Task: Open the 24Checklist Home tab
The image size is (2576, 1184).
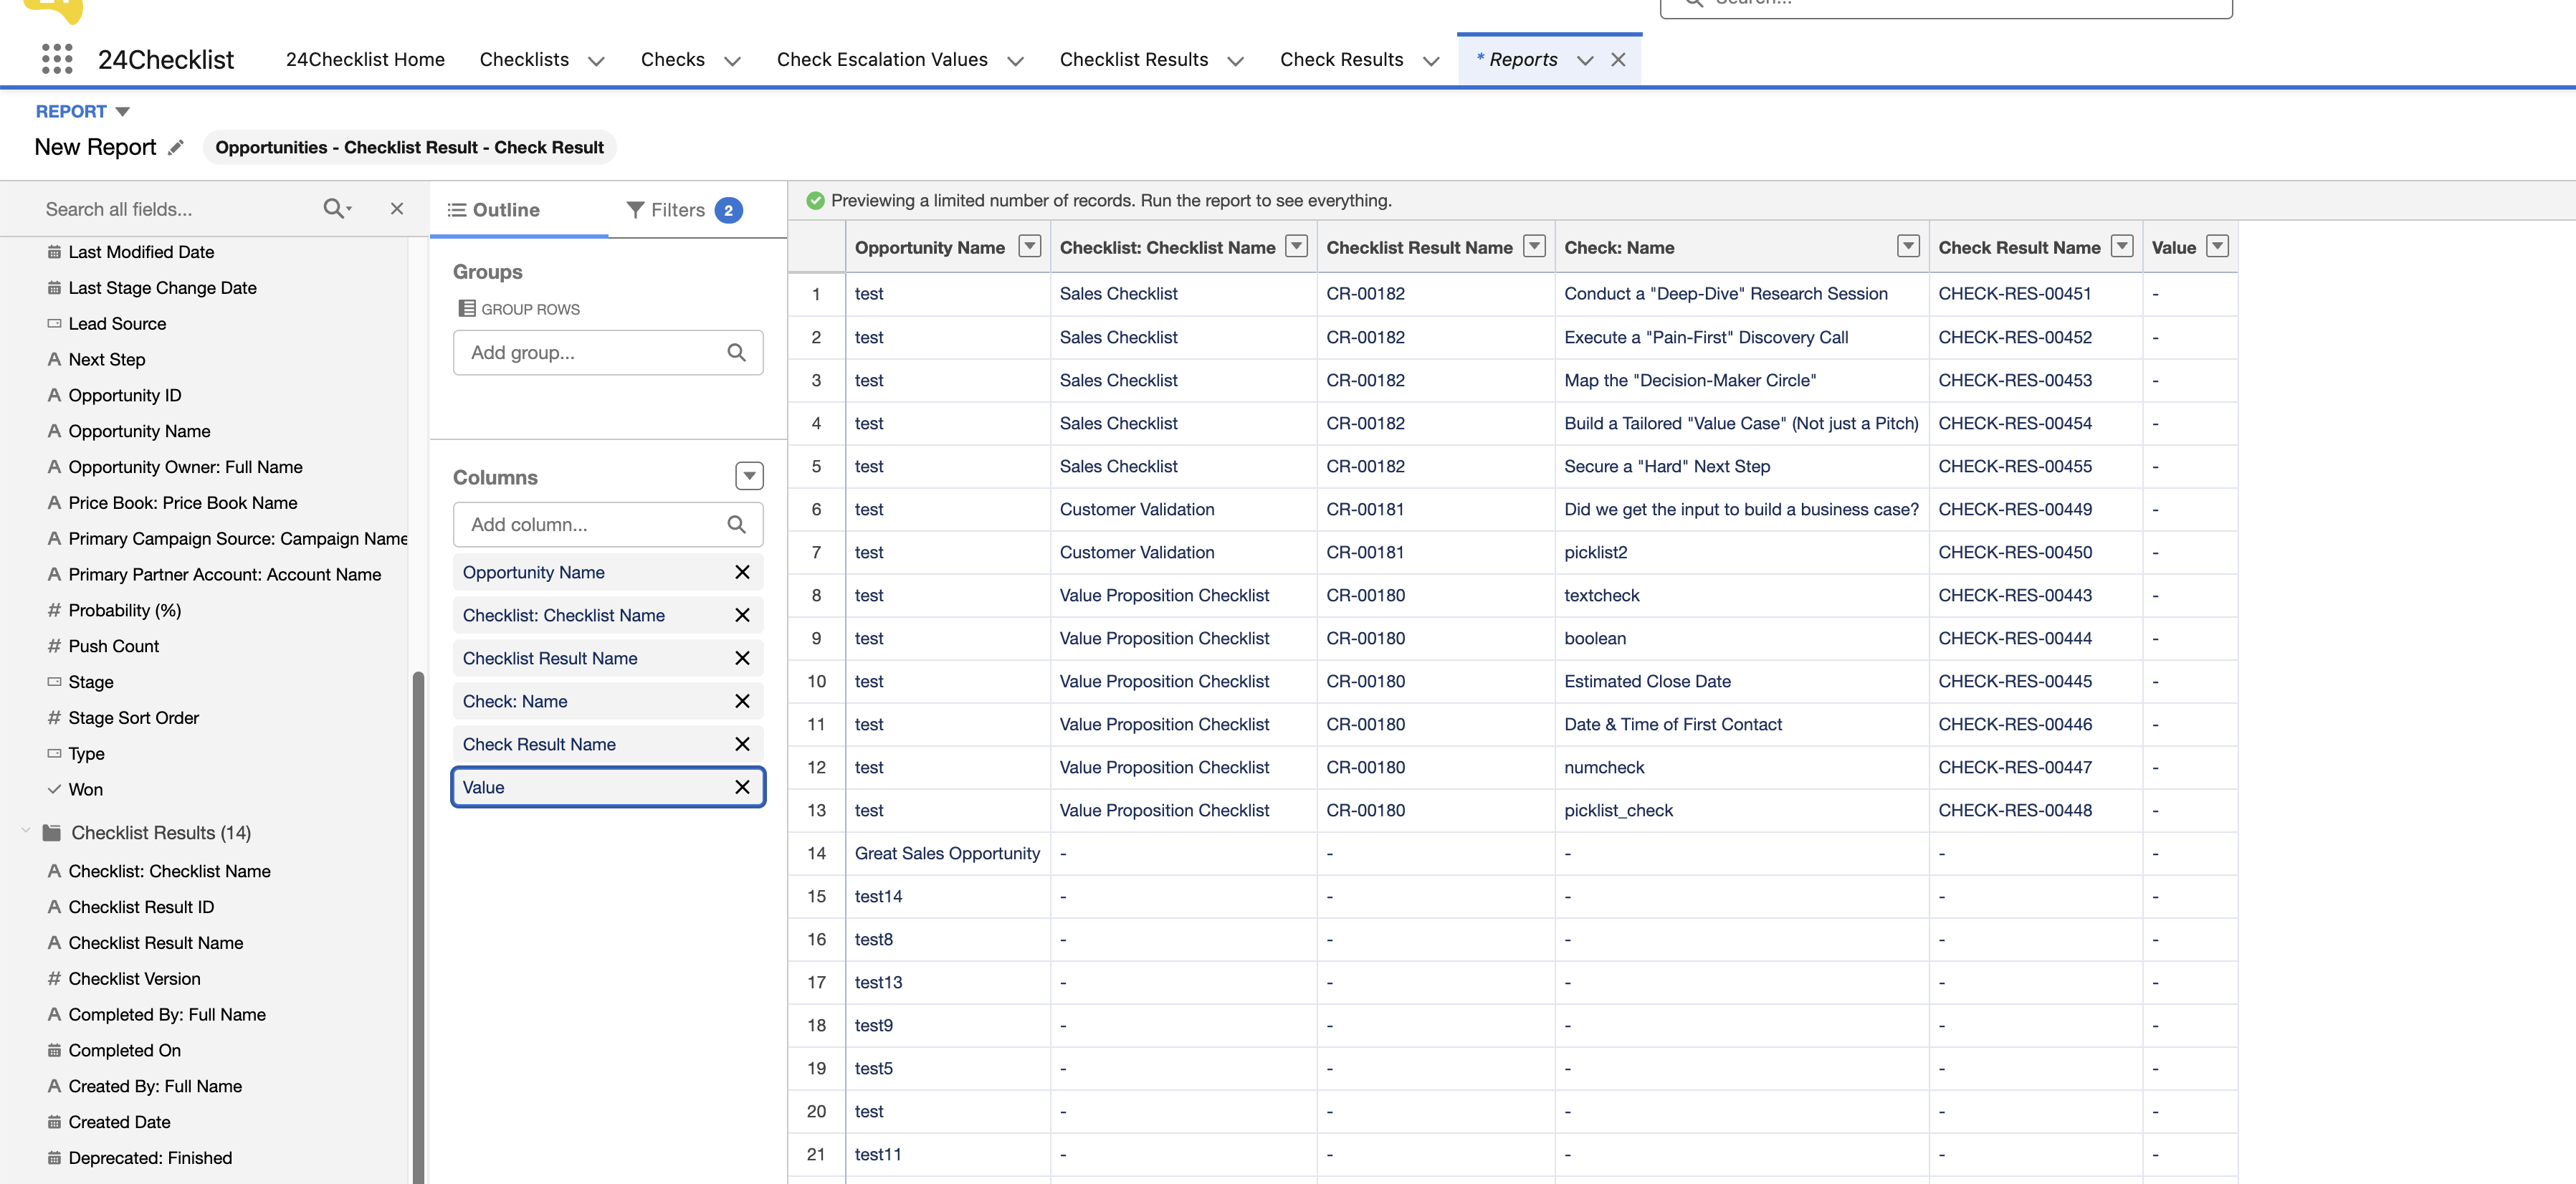Action: 365,60
